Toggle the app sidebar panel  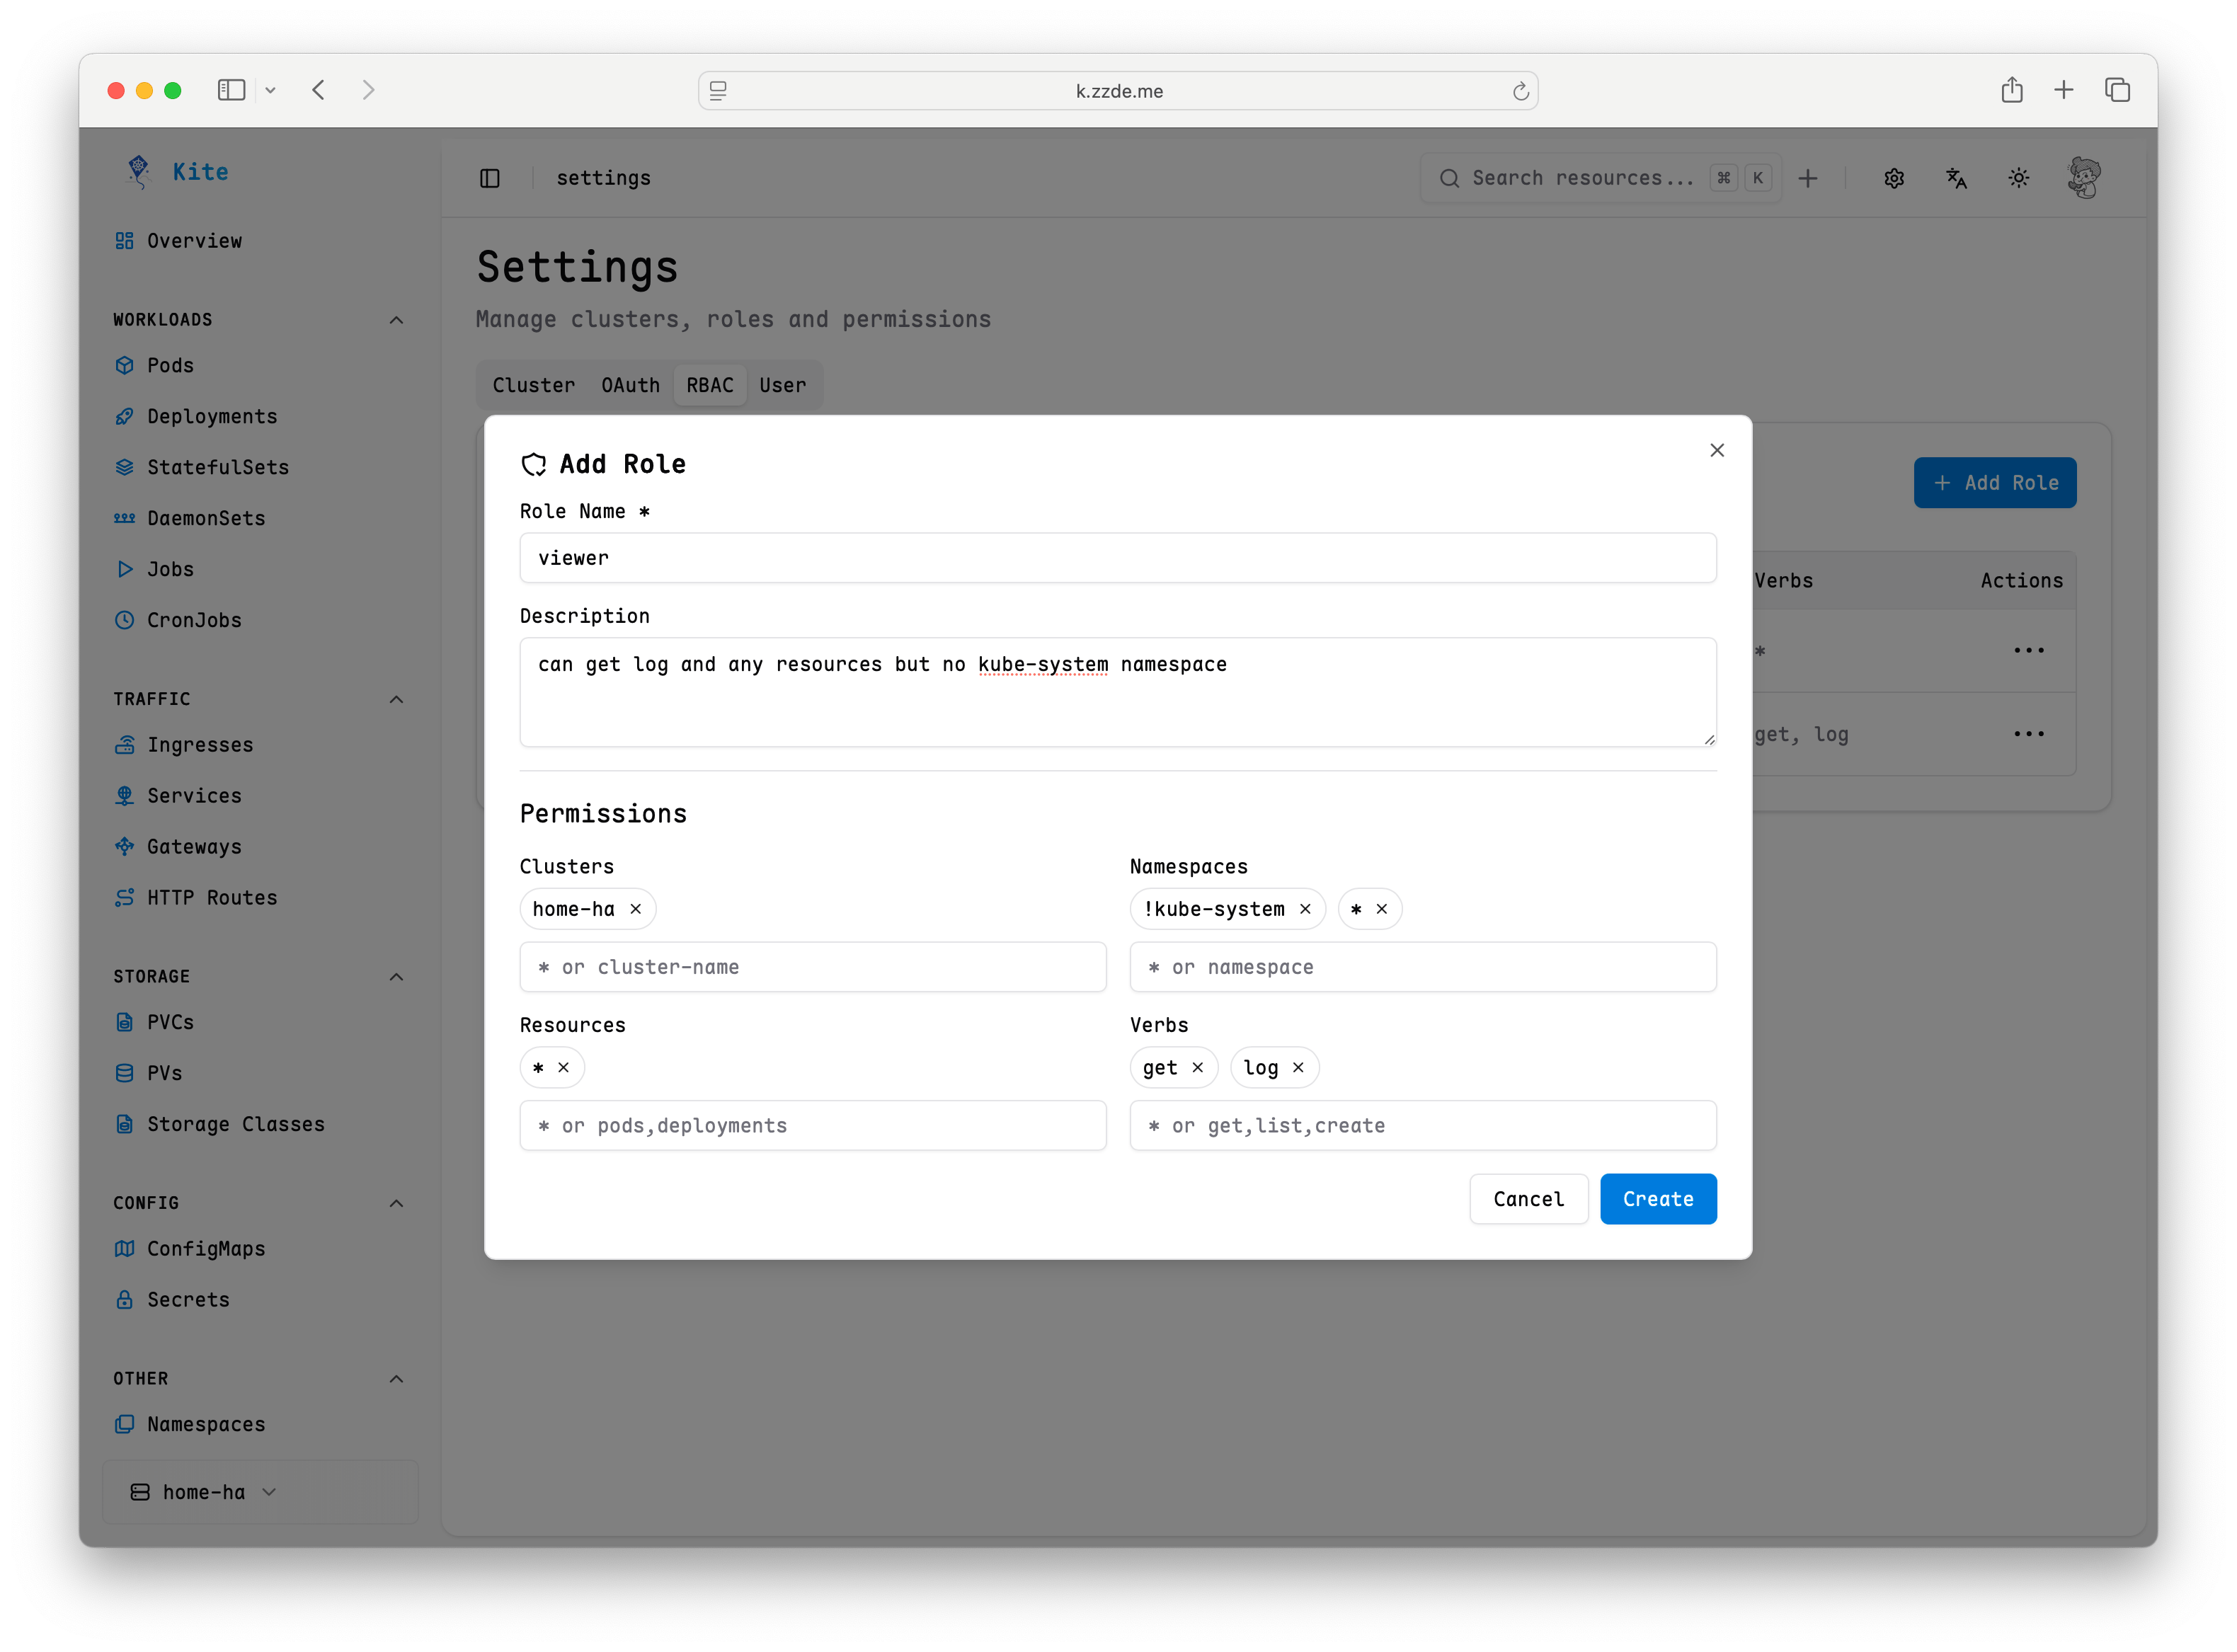[490, 177]
